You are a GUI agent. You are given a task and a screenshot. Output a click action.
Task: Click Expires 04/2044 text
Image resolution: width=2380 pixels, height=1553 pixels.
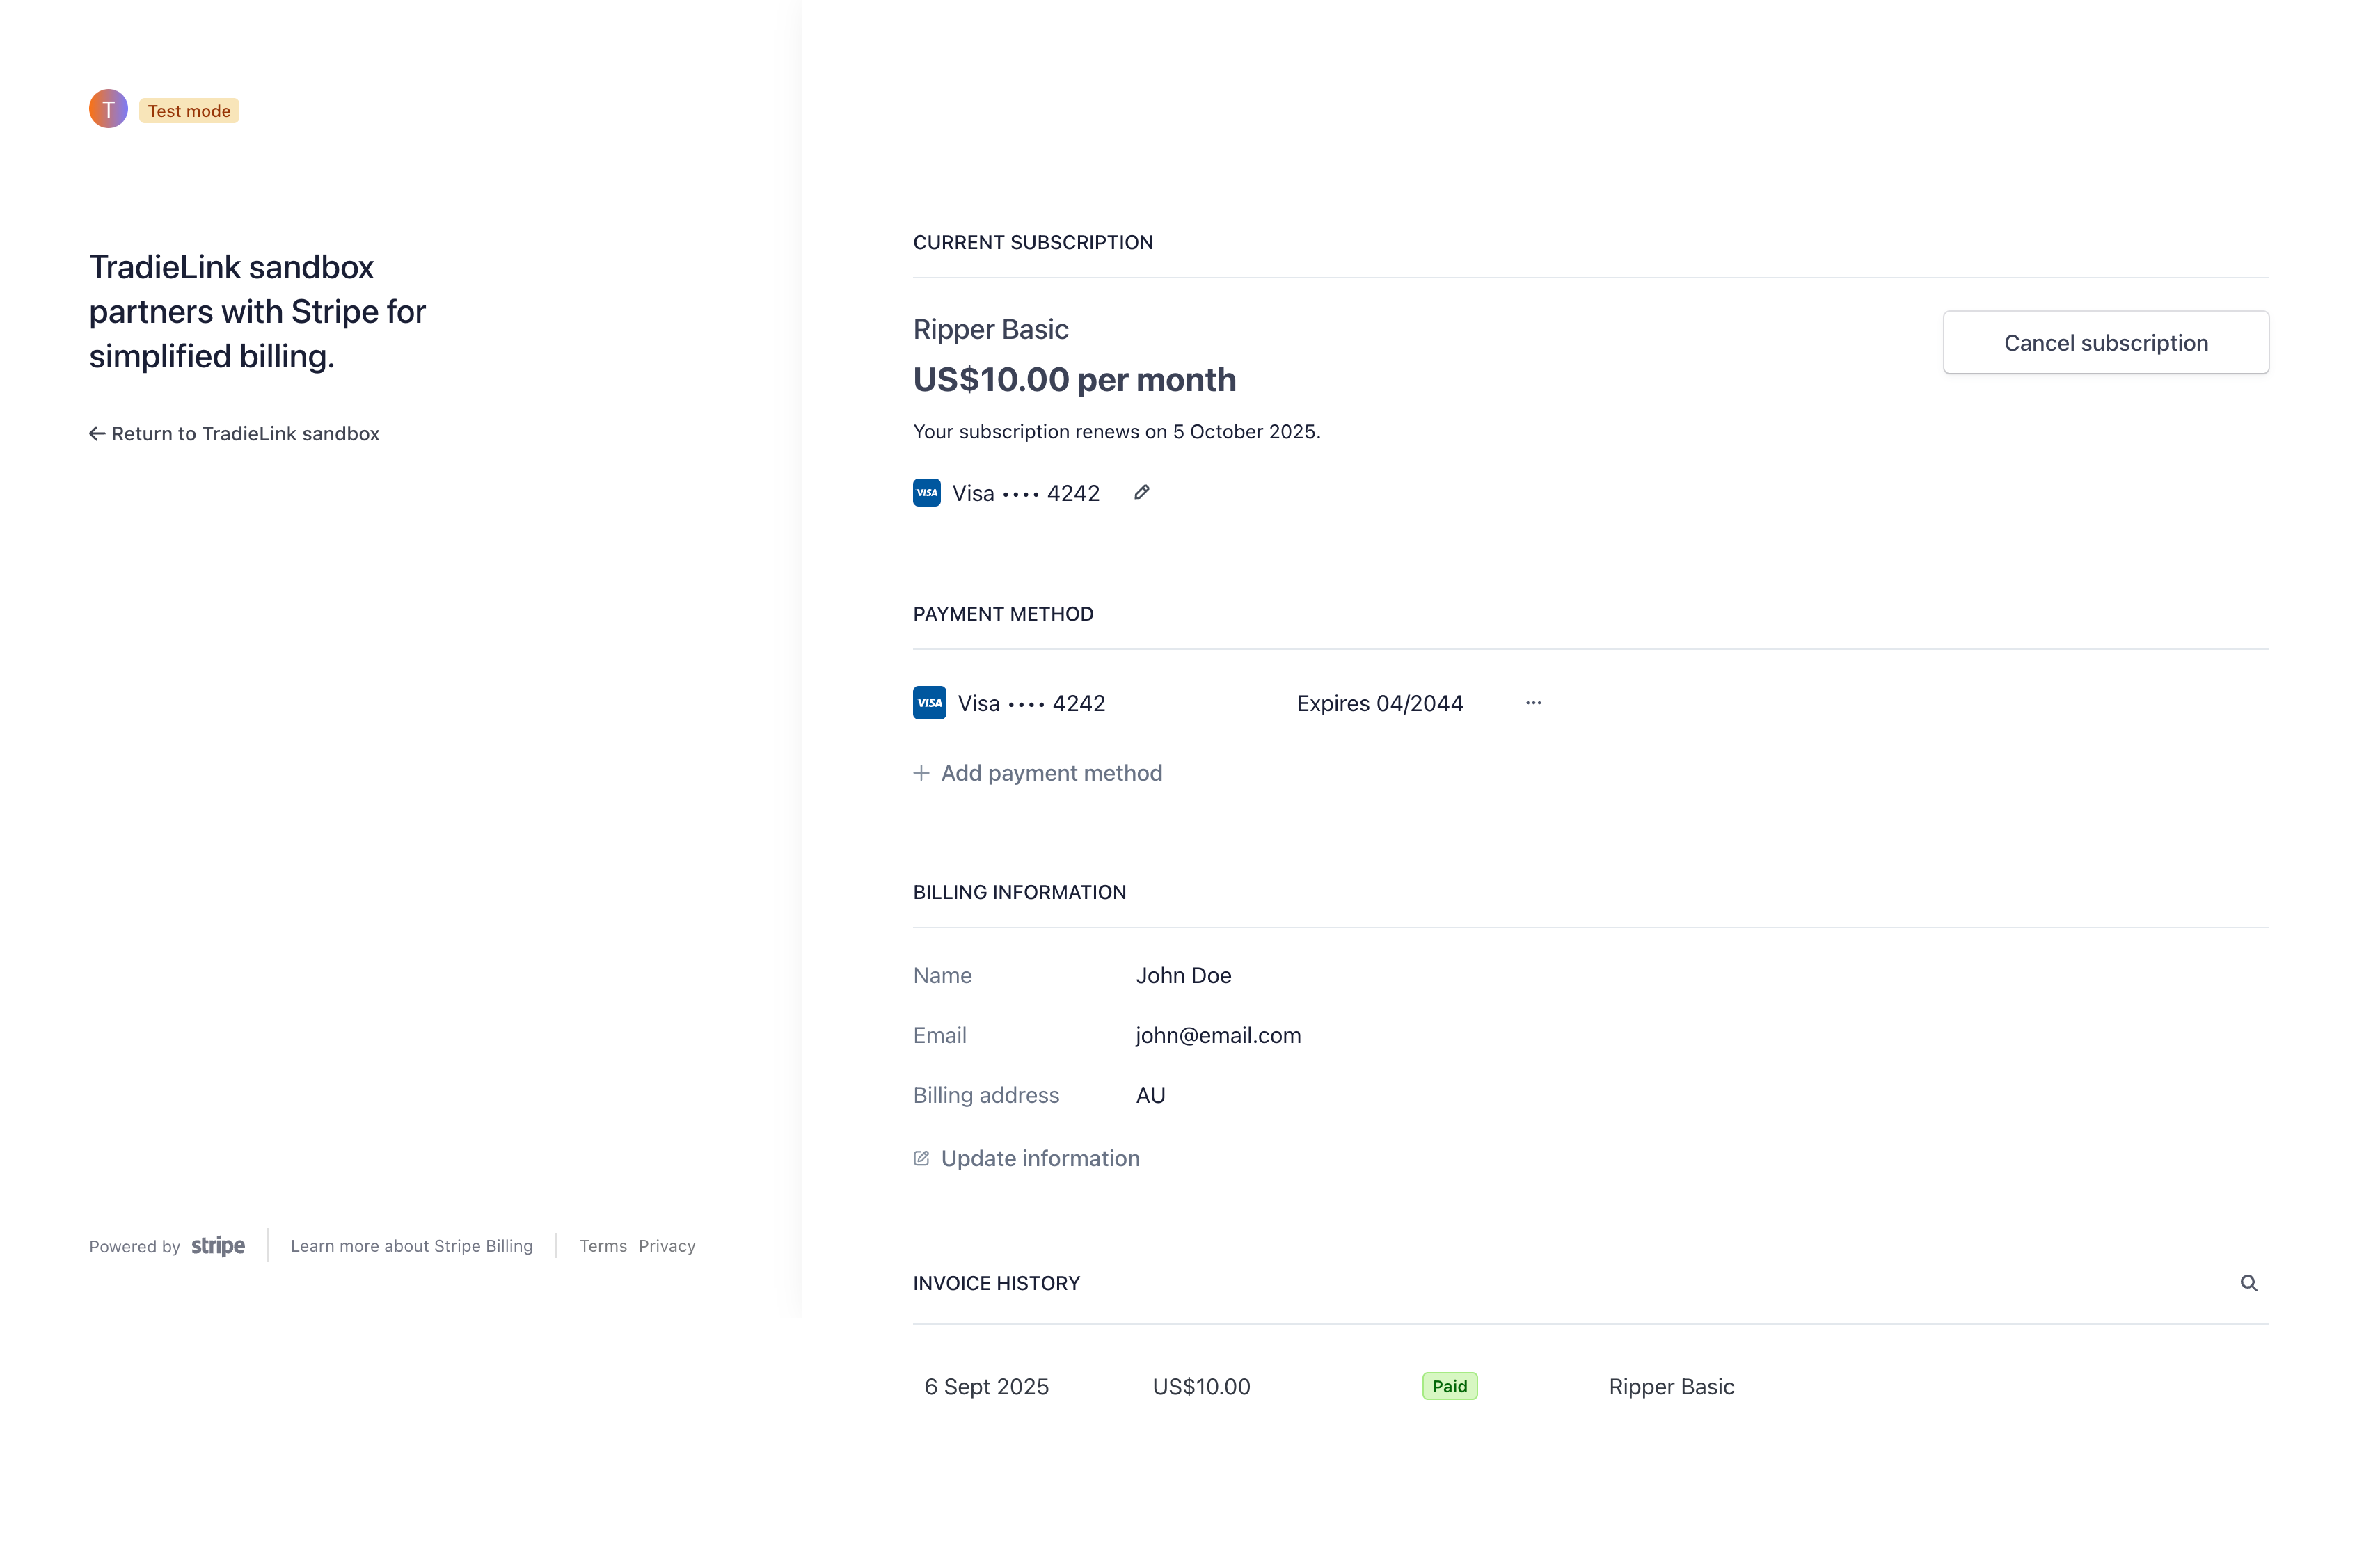[1380, 704]
